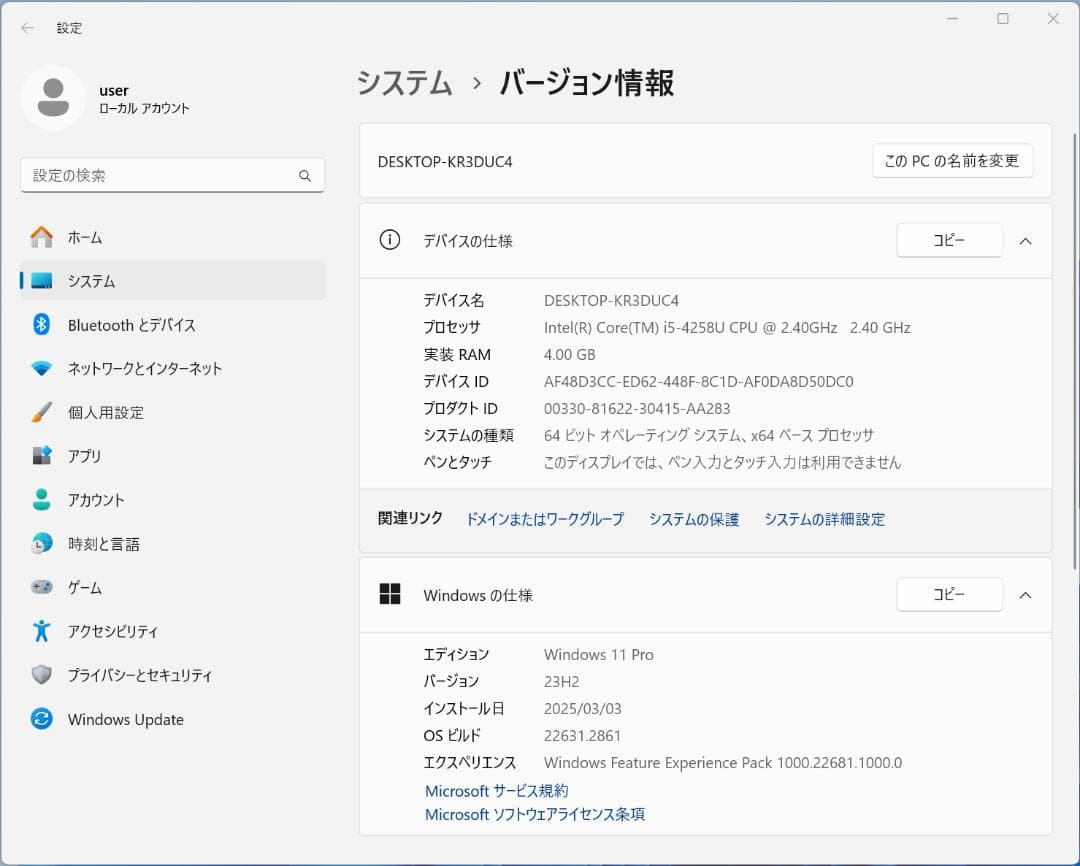The height and width of the screenshot is (866, 1080).
Task: Click the user profile avatar
Action: tap(55, 97)
